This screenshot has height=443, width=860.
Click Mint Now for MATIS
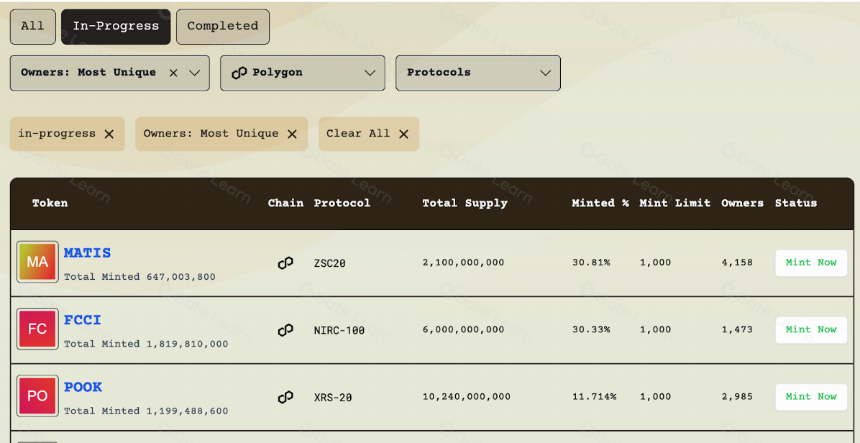click(x=811, y=263)
